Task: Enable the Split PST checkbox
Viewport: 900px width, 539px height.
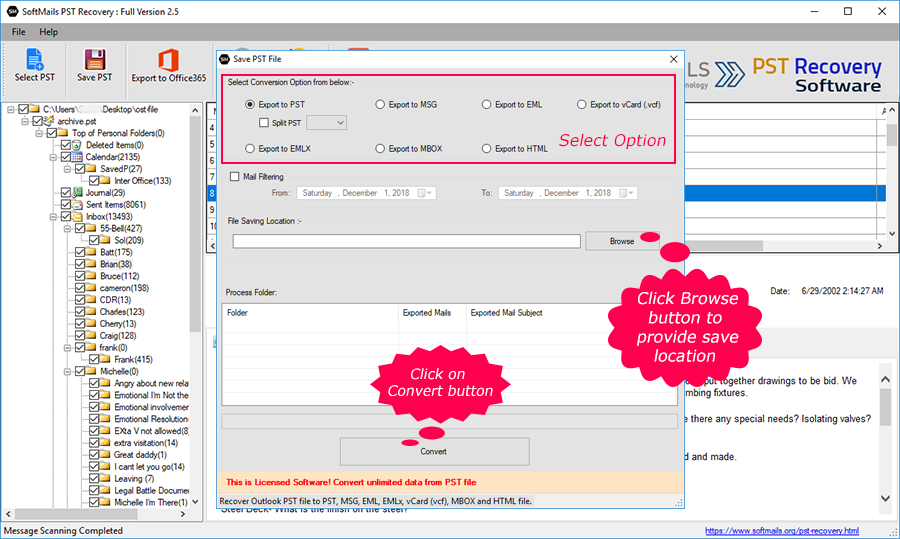Action: (264, 123)
